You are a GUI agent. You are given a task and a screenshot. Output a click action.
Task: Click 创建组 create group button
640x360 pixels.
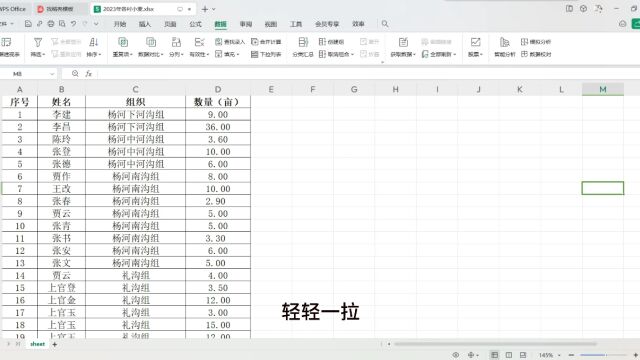coord(331,42)
